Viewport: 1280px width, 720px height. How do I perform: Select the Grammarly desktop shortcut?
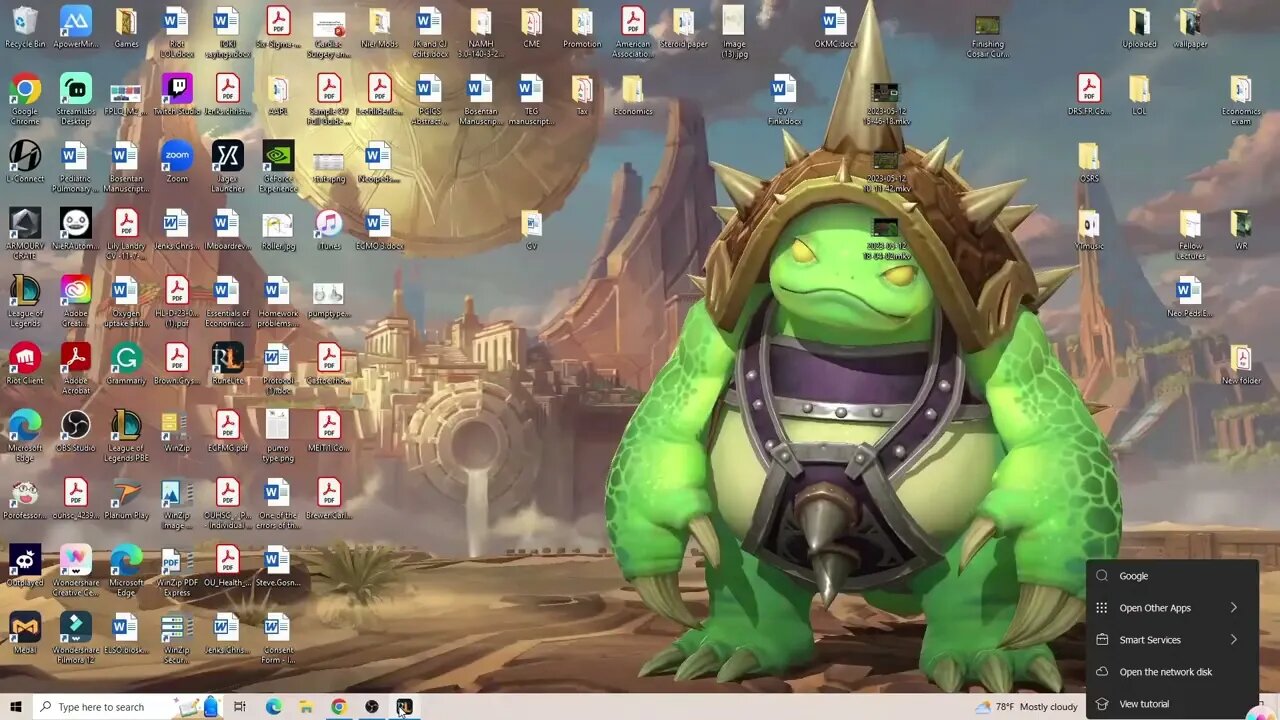tap(126, 363)
